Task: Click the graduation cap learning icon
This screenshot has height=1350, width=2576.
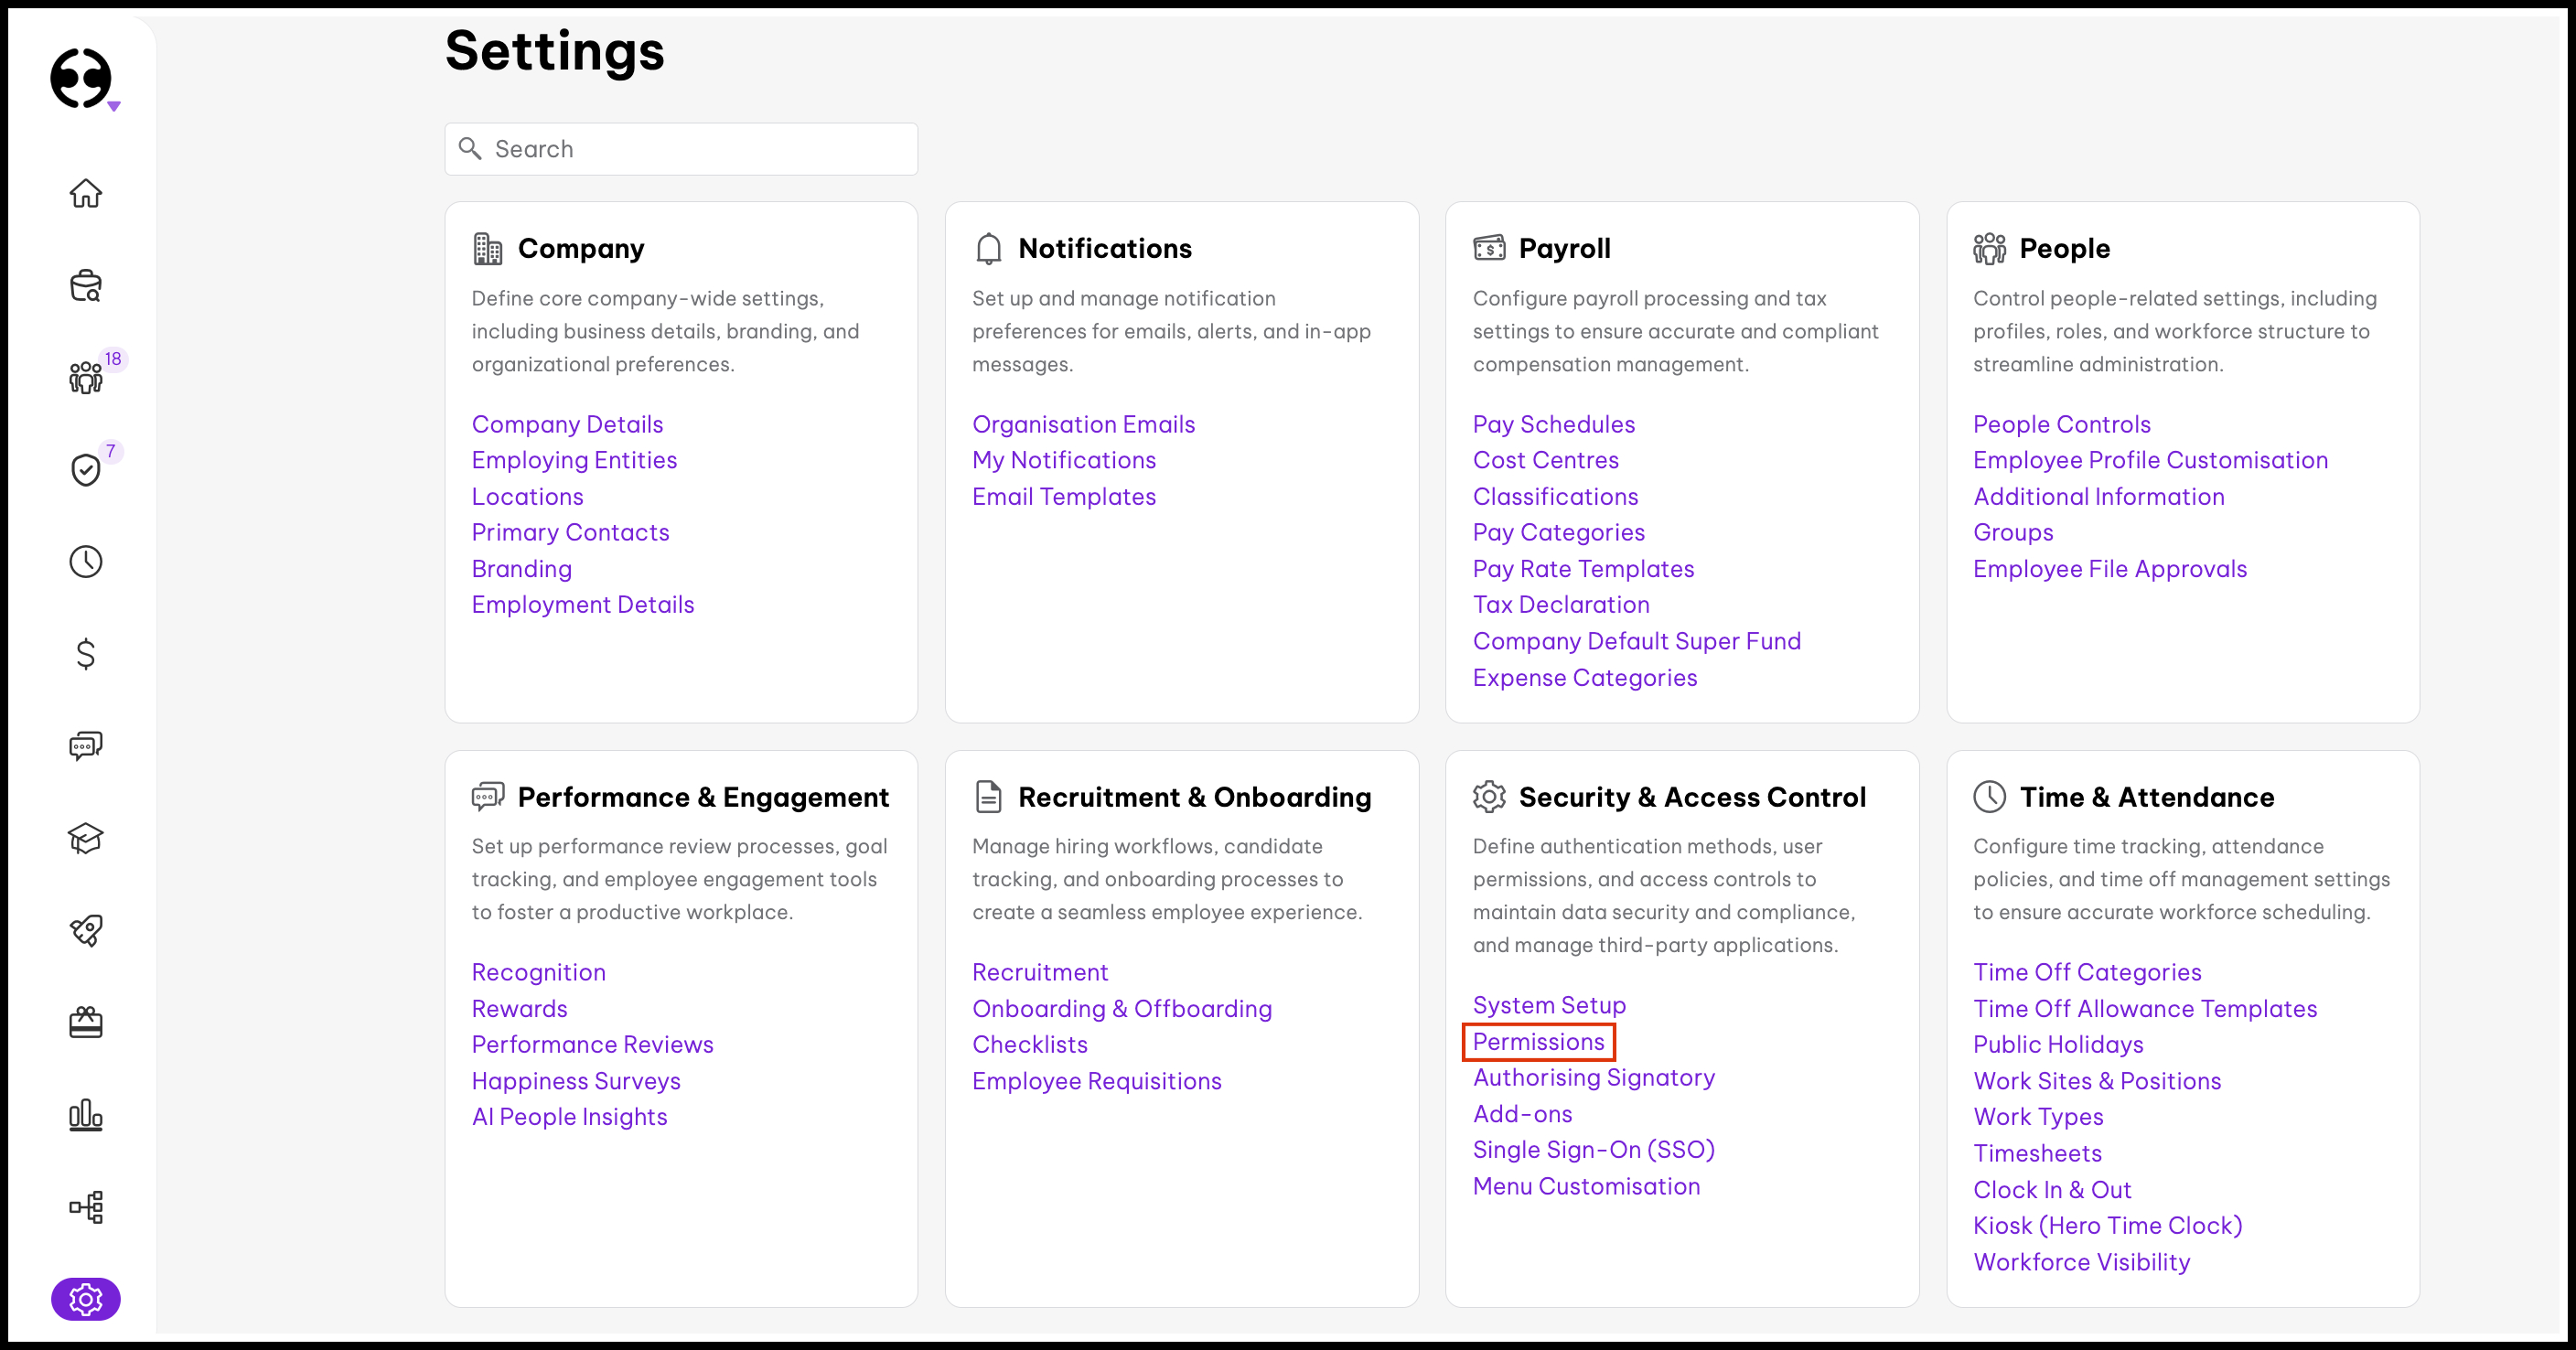Action: (x=86, y=838)
